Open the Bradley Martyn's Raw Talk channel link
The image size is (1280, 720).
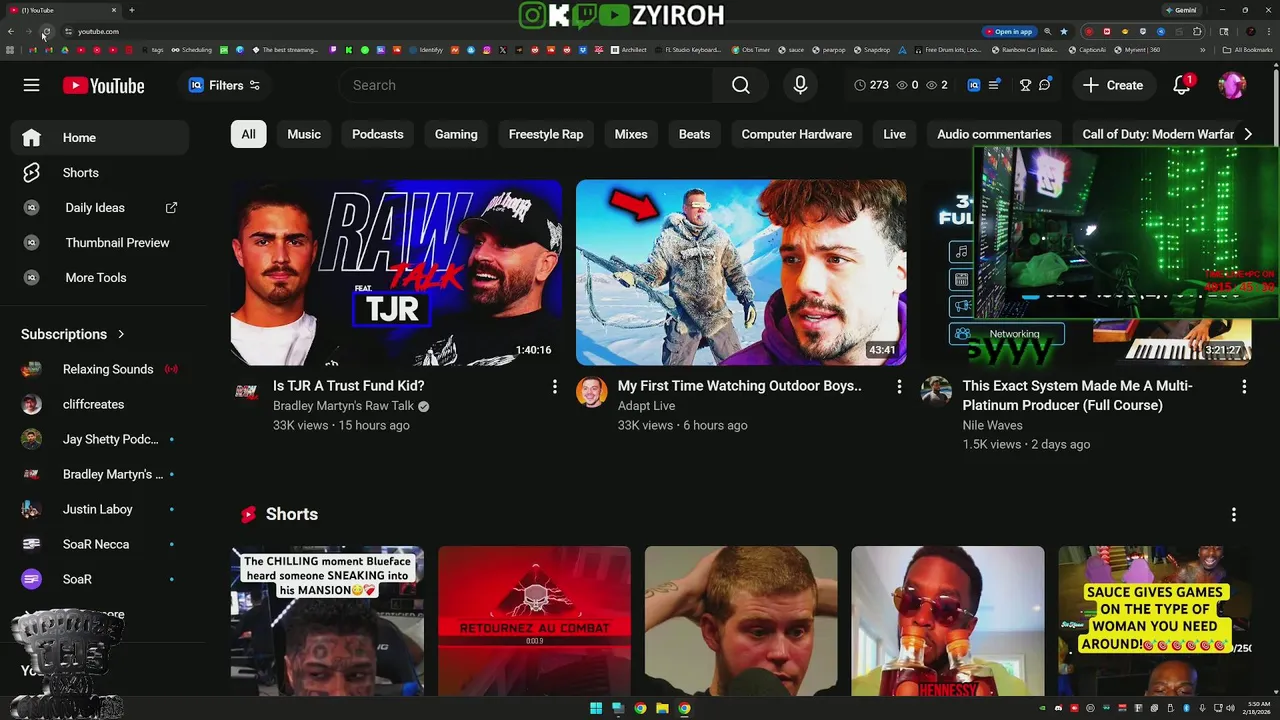click(343, 406)
